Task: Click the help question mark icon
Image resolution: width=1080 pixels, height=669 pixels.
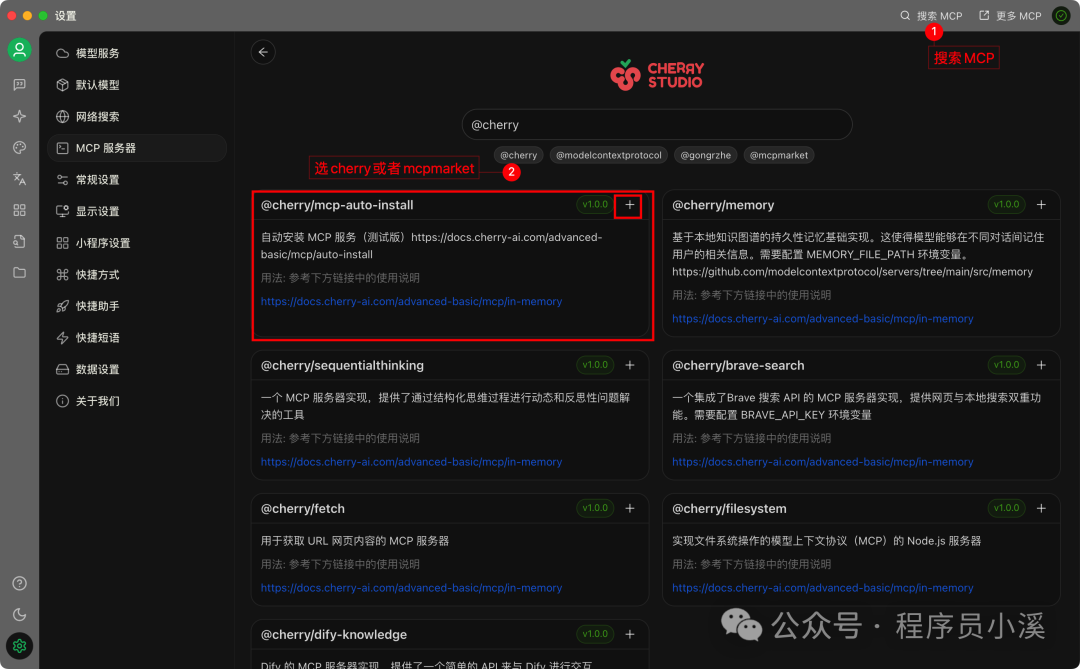Action: coord(19,584)
